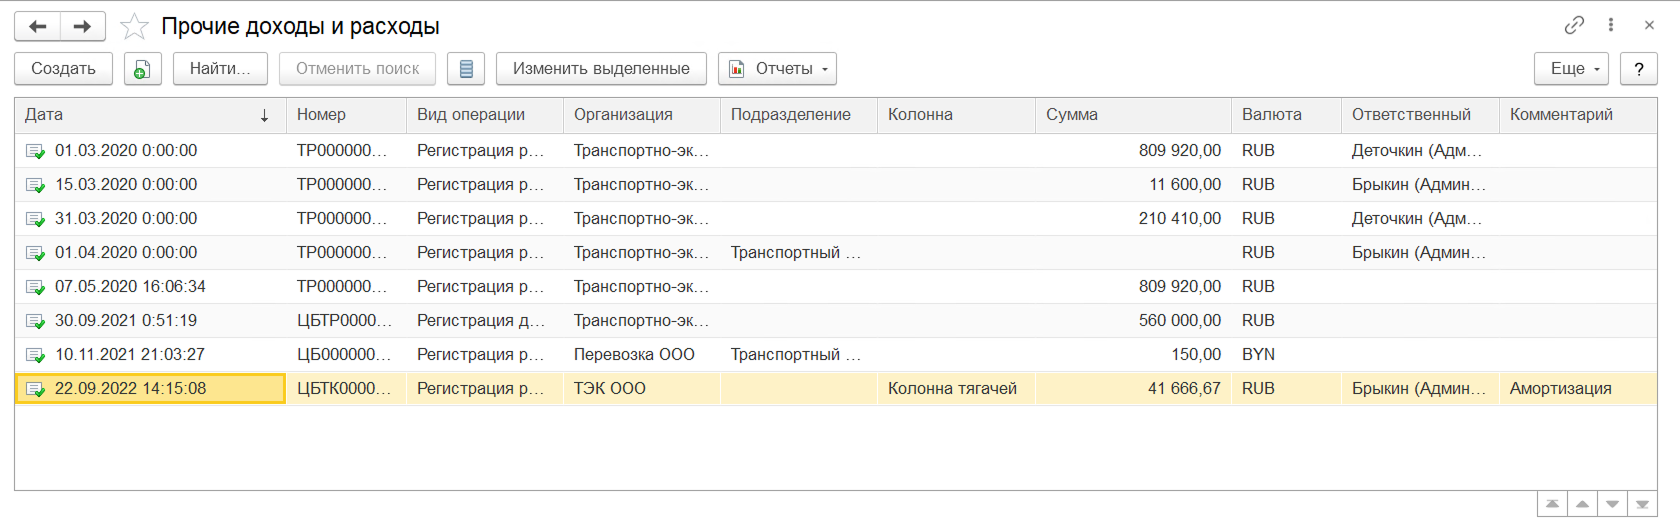
Task: Select the row dated 07.05.2020 16:06:34
Action: [x=836, y=287]
